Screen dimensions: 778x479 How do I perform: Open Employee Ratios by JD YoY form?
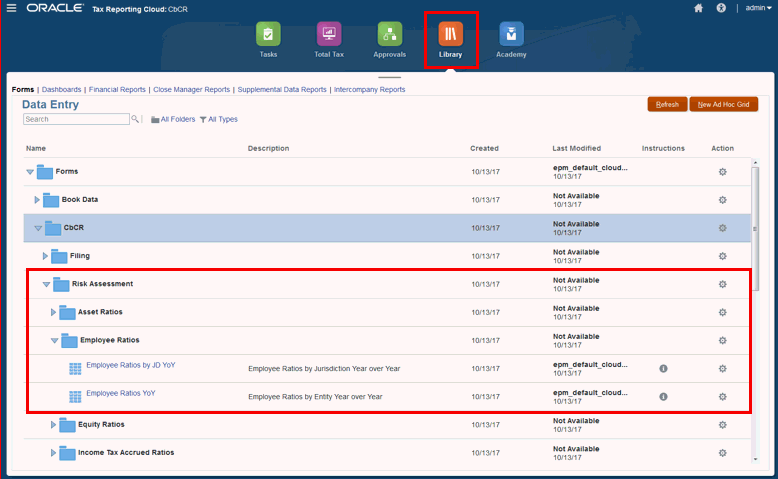tap(130, 365)
